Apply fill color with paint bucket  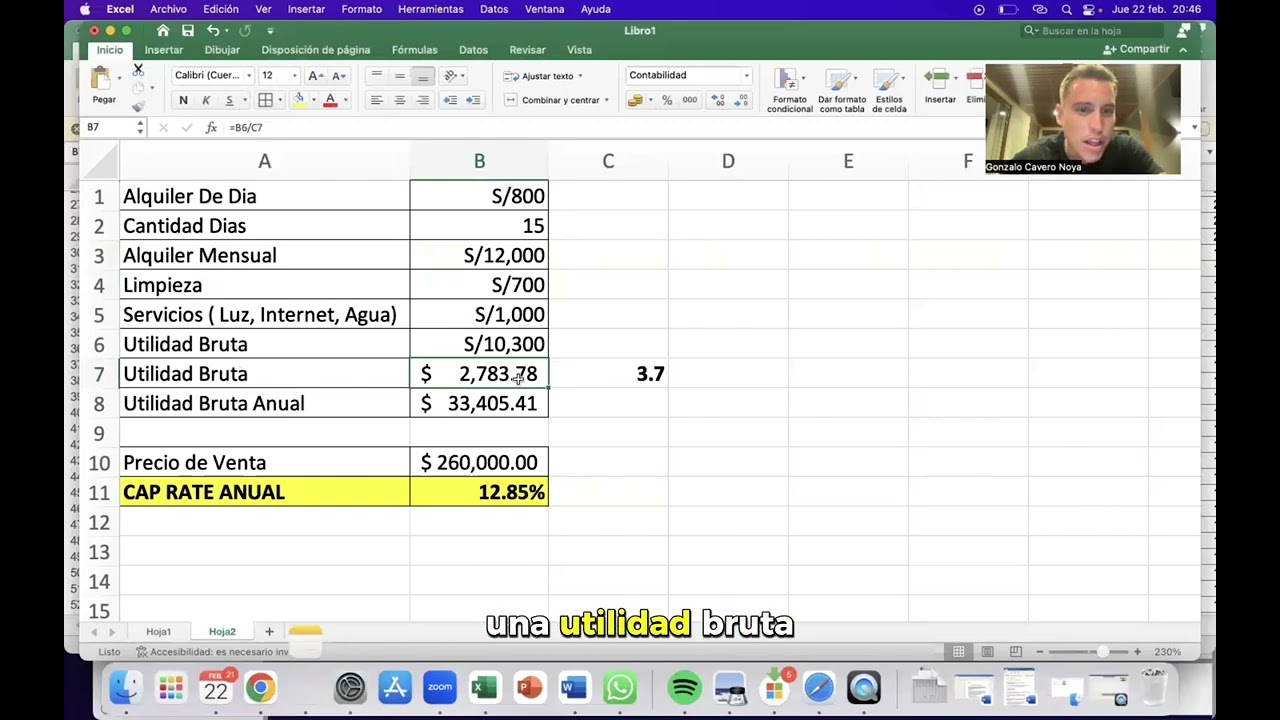[298, 100]
